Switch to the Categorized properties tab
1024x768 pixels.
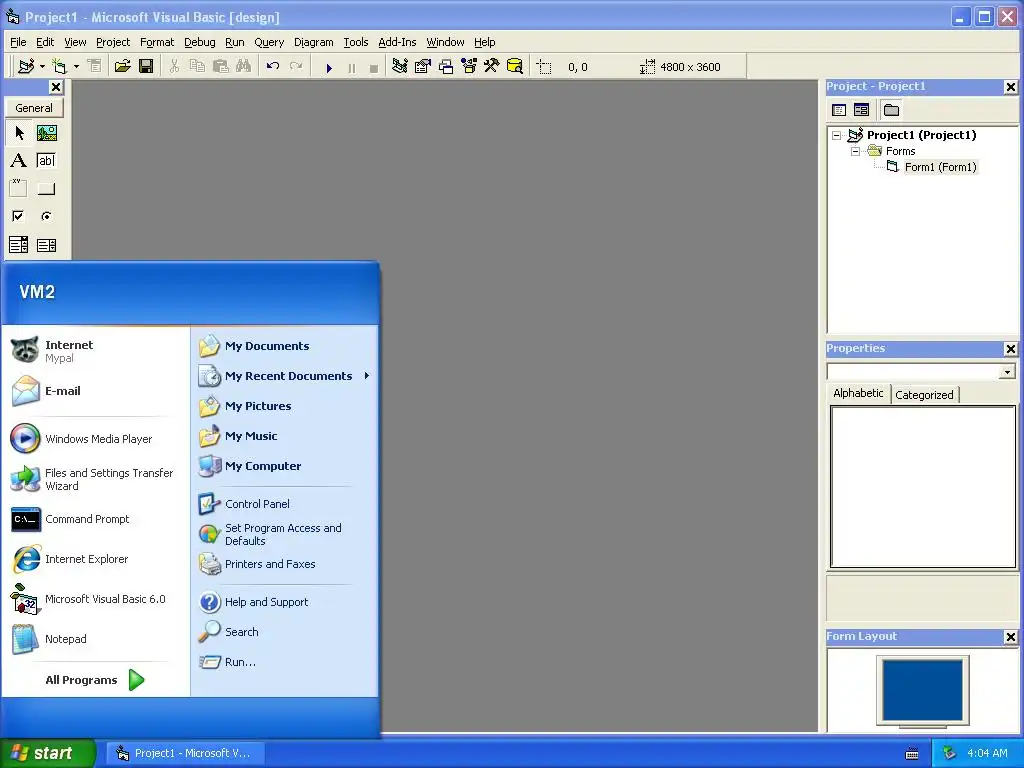[x=924, y=394]
